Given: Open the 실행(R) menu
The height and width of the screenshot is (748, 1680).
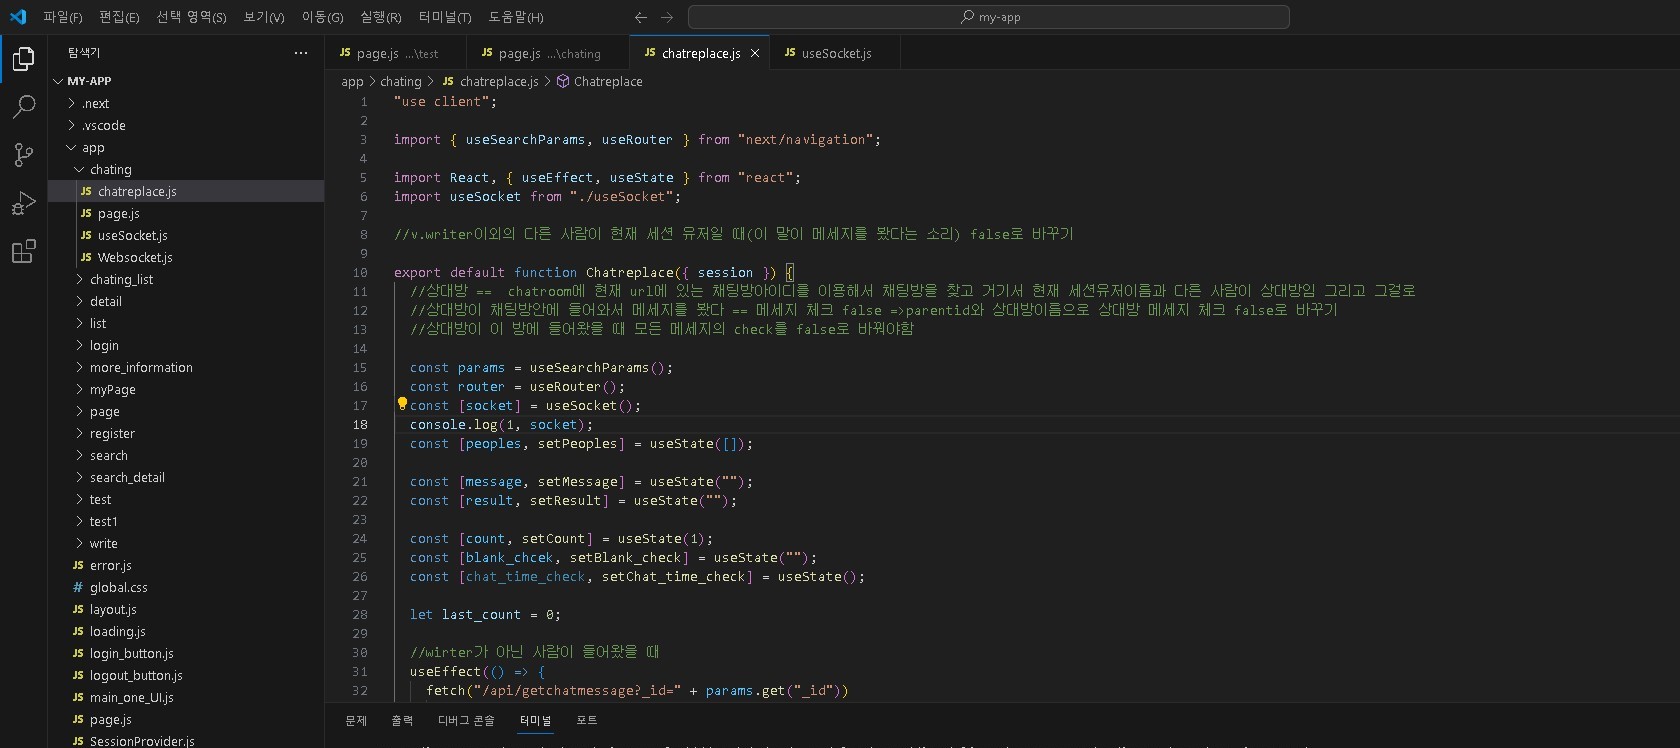Looking at the screenshot, I should point(380,17).
